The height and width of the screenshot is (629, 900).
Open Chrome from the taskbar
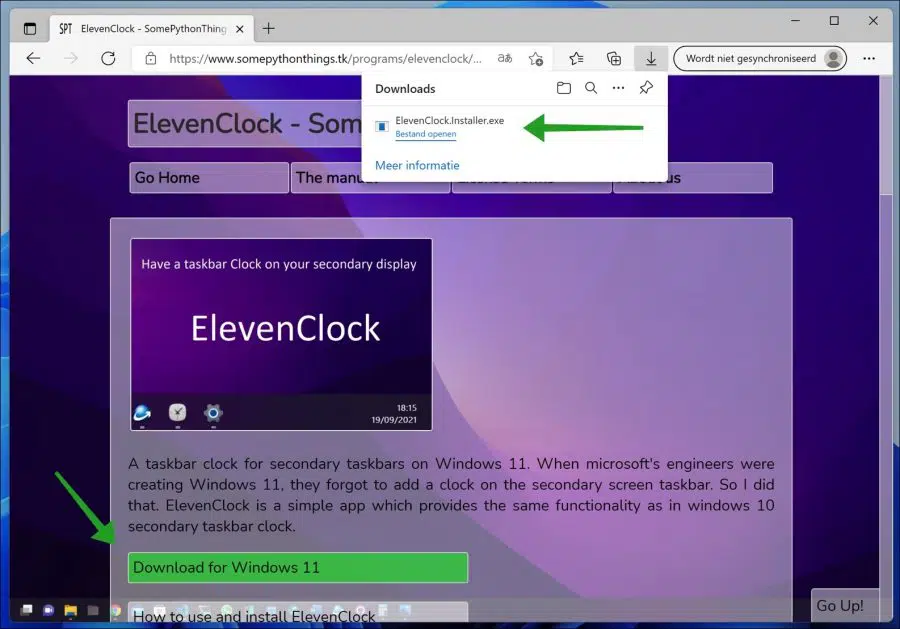point(115,611)
